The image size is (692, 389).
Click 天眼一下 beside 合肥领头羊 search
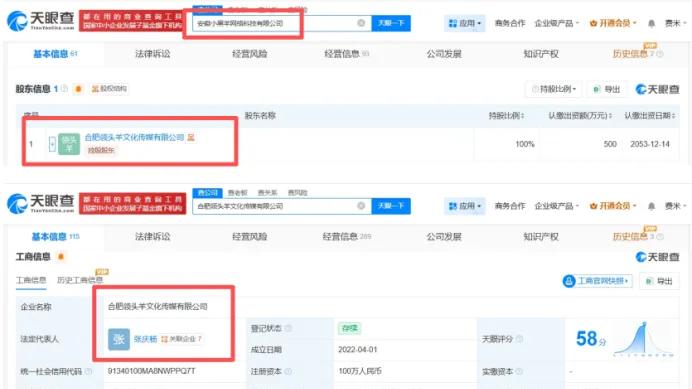click(391, 206)
